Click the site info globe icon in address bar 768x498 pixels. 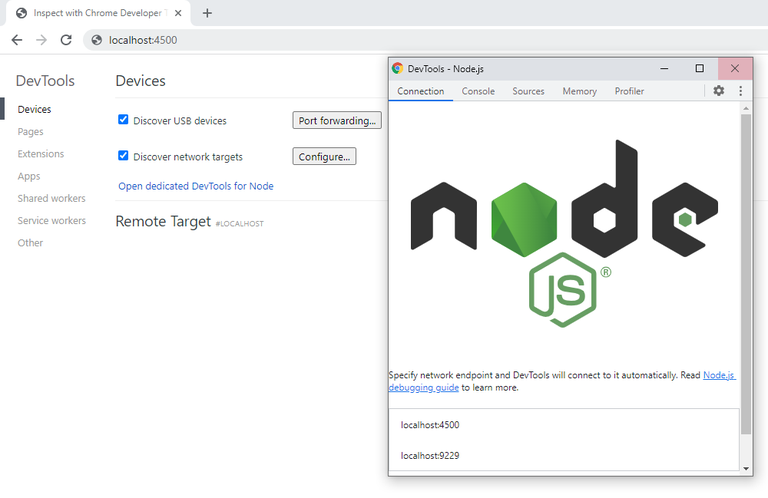point(97,40)
